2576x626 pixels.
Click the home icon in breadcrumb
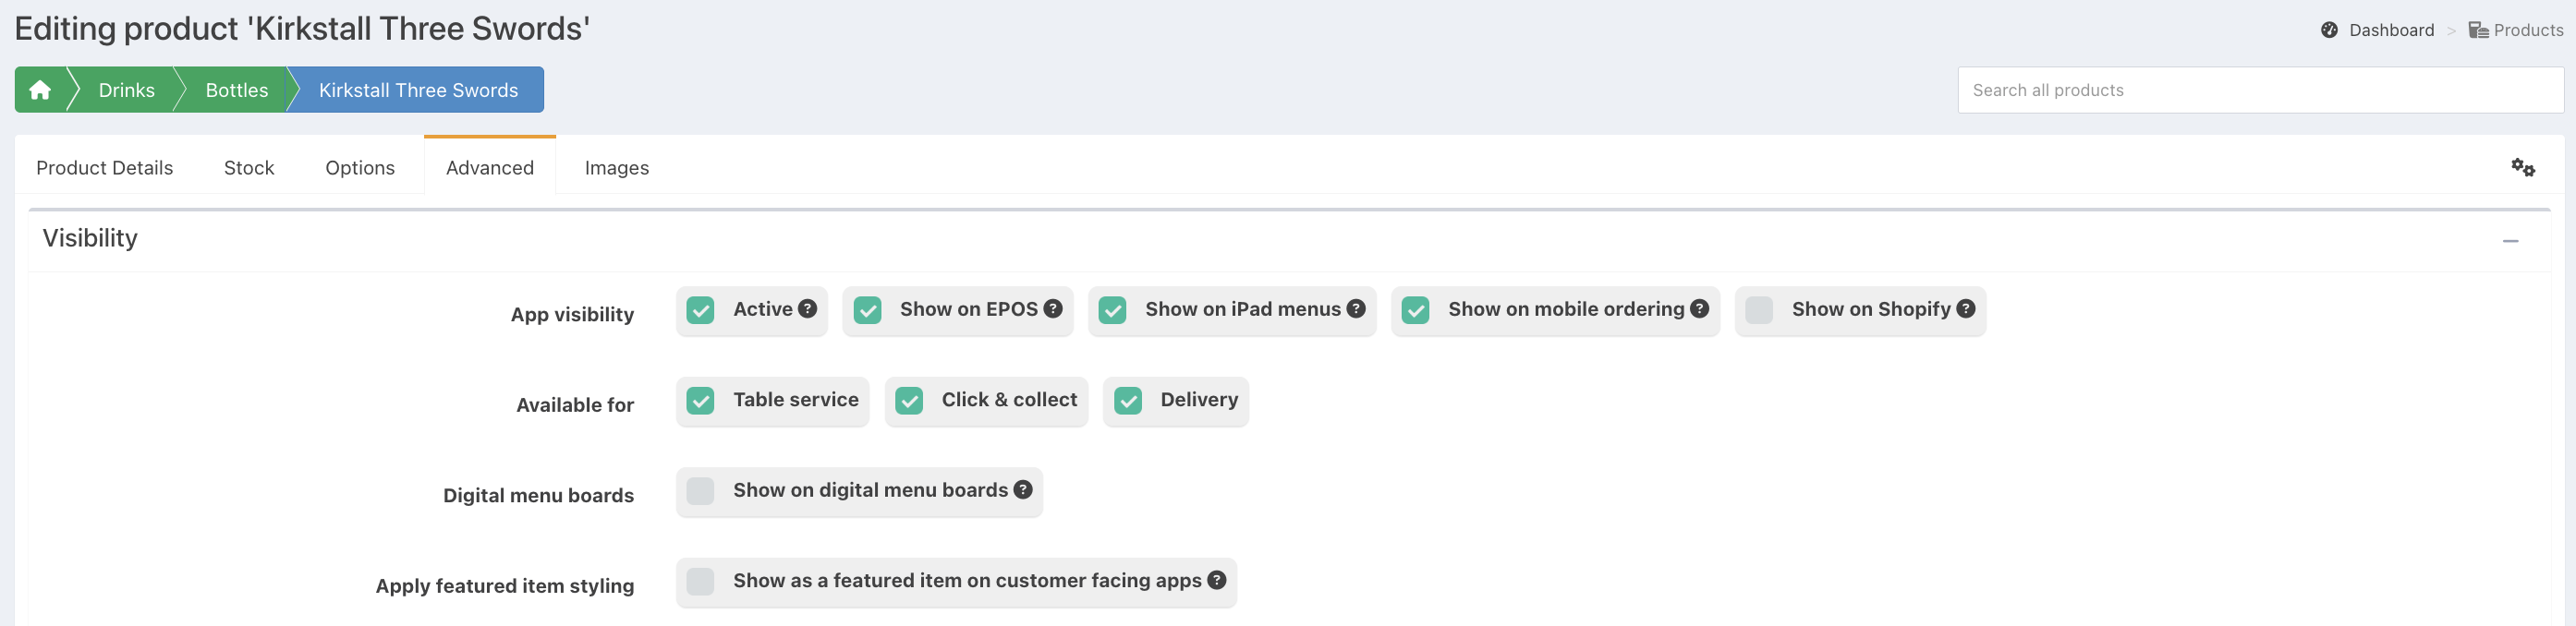click(x=40, y=90)
